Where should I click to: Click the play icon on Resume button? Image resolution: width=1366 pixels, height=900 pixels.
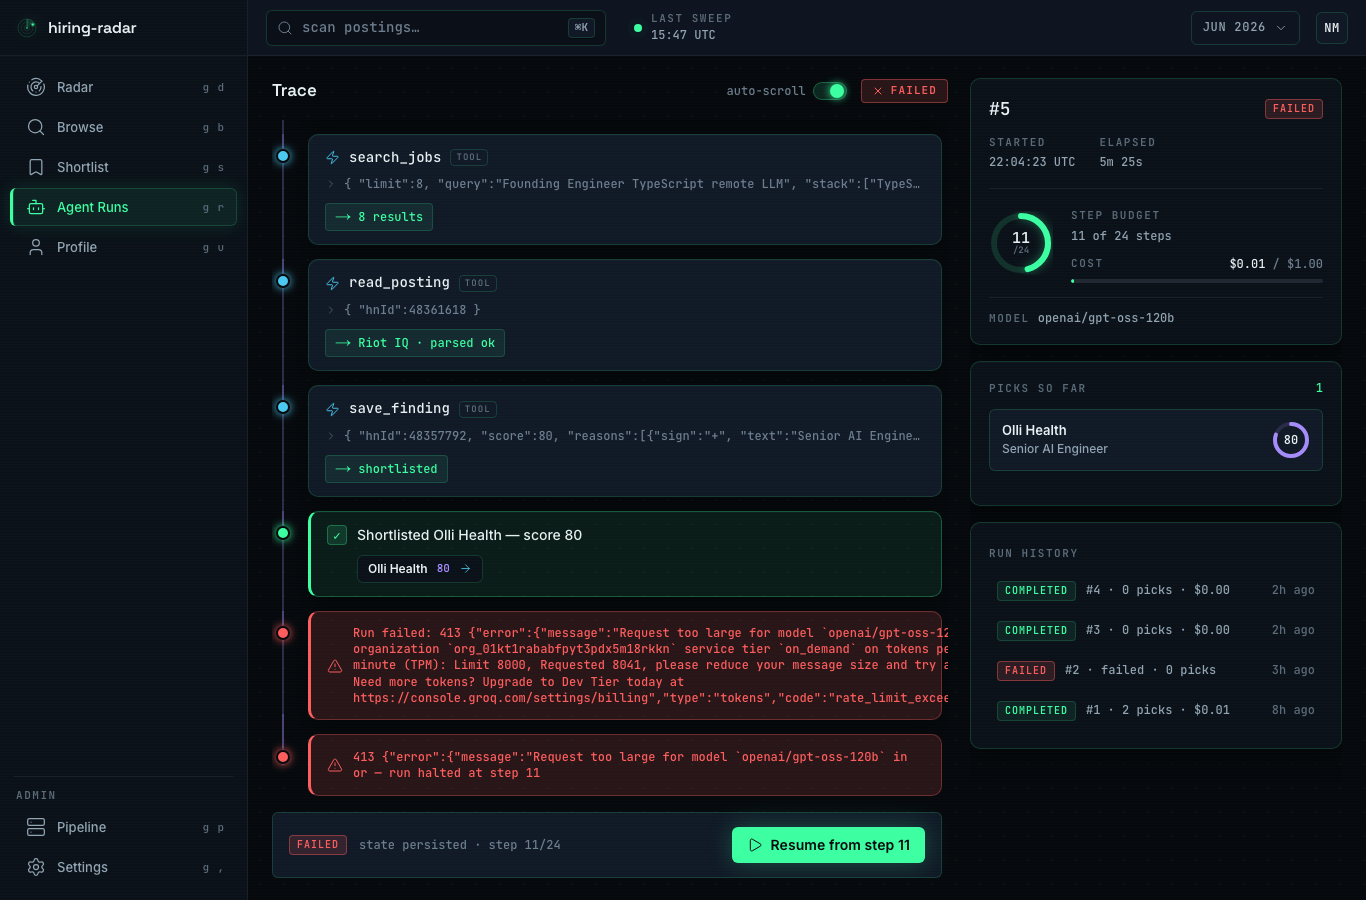pyautogui.click(x=756, y=845)
